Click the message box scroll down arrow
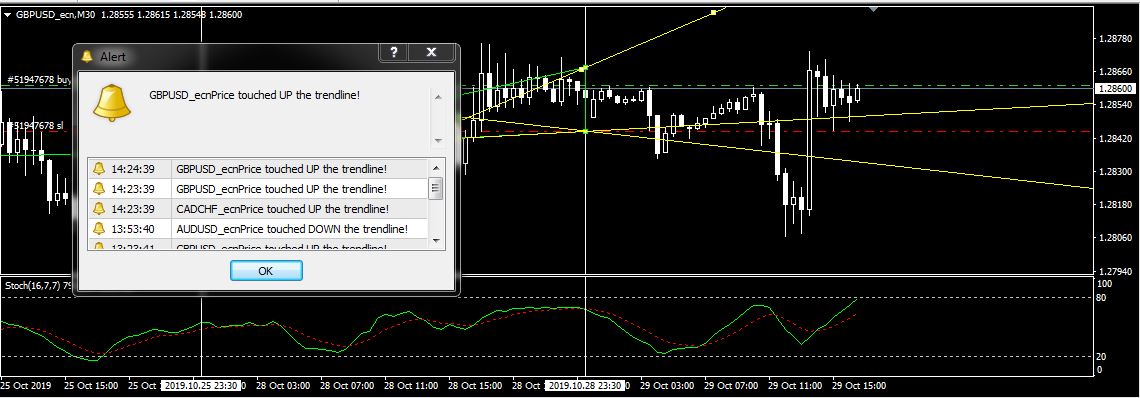This screenshot has width=1140, height=398. pyautogui.click(x=438, y=140)
